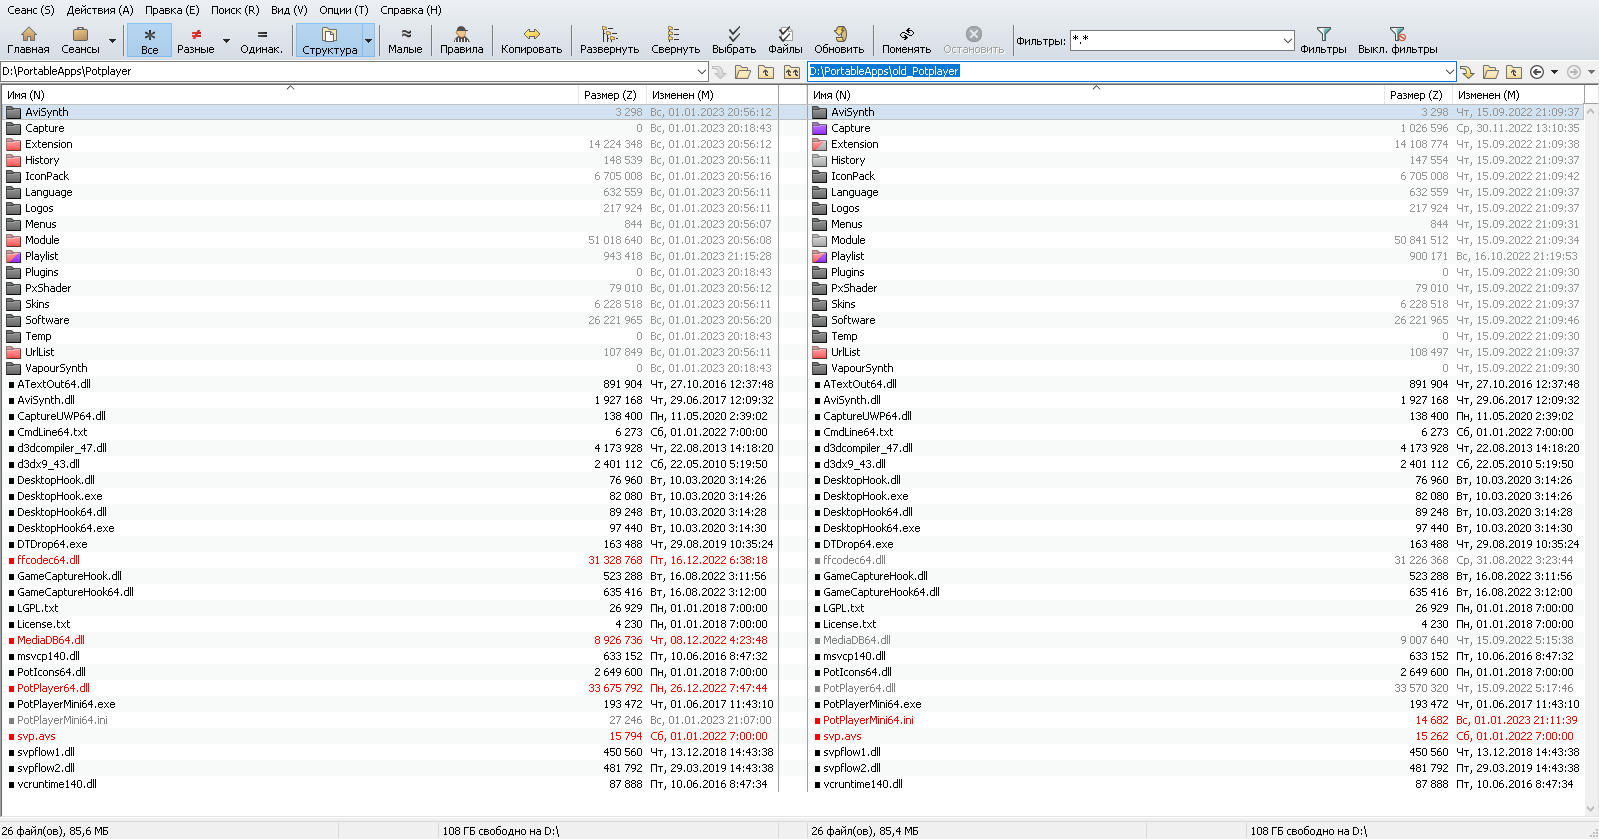Select Module folder in left pane

(x=42, y=240)
